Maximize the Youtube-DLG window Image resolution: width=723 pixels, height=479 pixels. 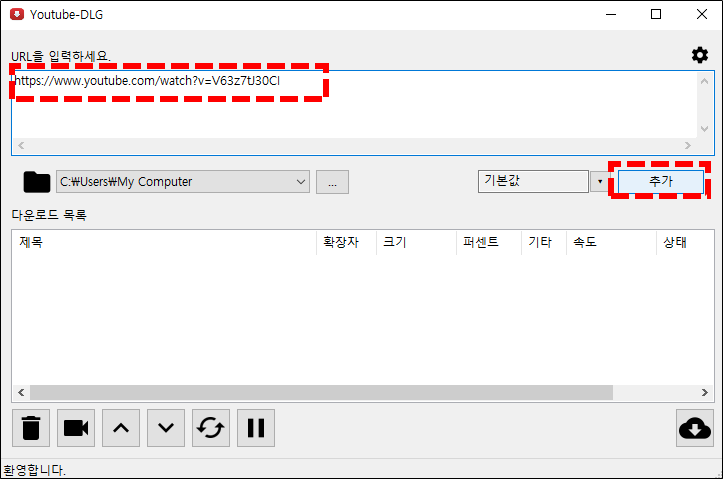(656, 14)
